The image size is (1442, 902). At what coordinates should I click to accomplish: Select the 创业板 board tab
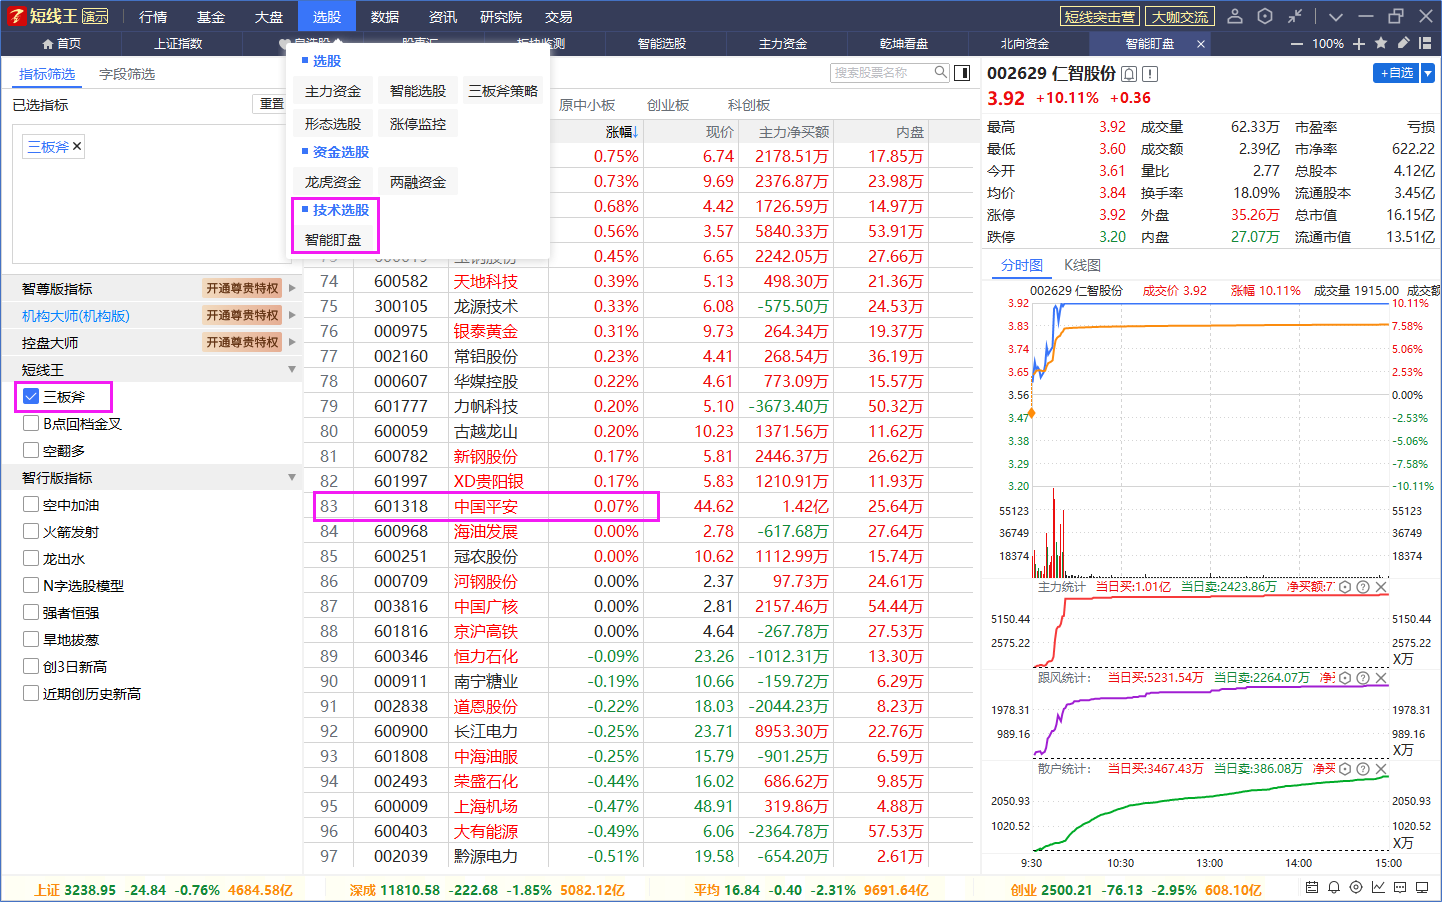pyautogui.click(x=668, y=105)
